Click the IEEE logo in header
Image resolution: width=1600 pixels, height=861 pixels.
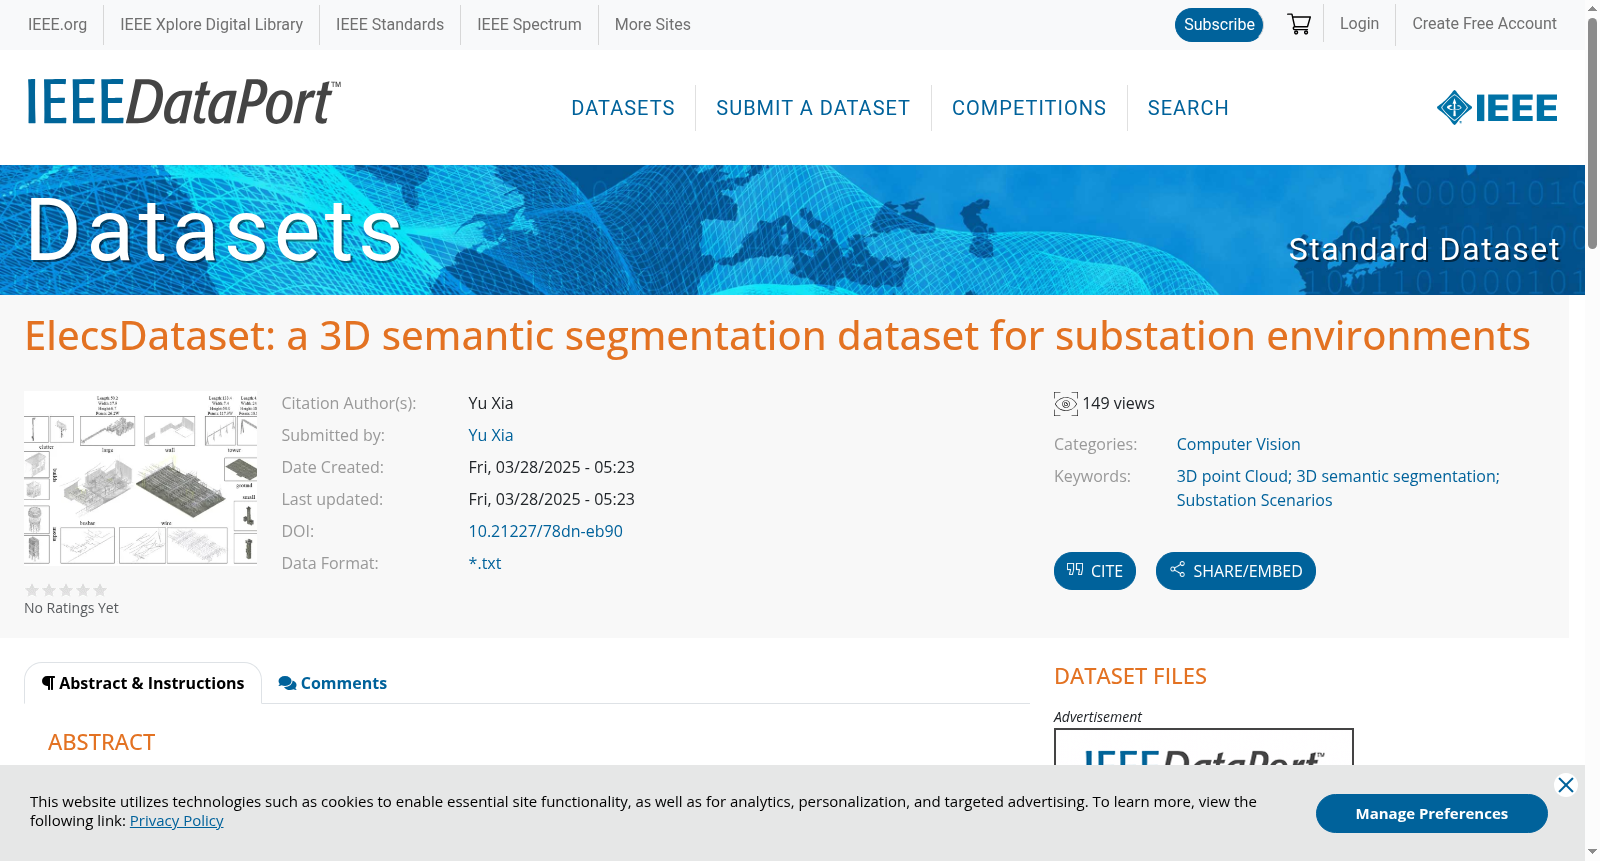point(1497,108)
